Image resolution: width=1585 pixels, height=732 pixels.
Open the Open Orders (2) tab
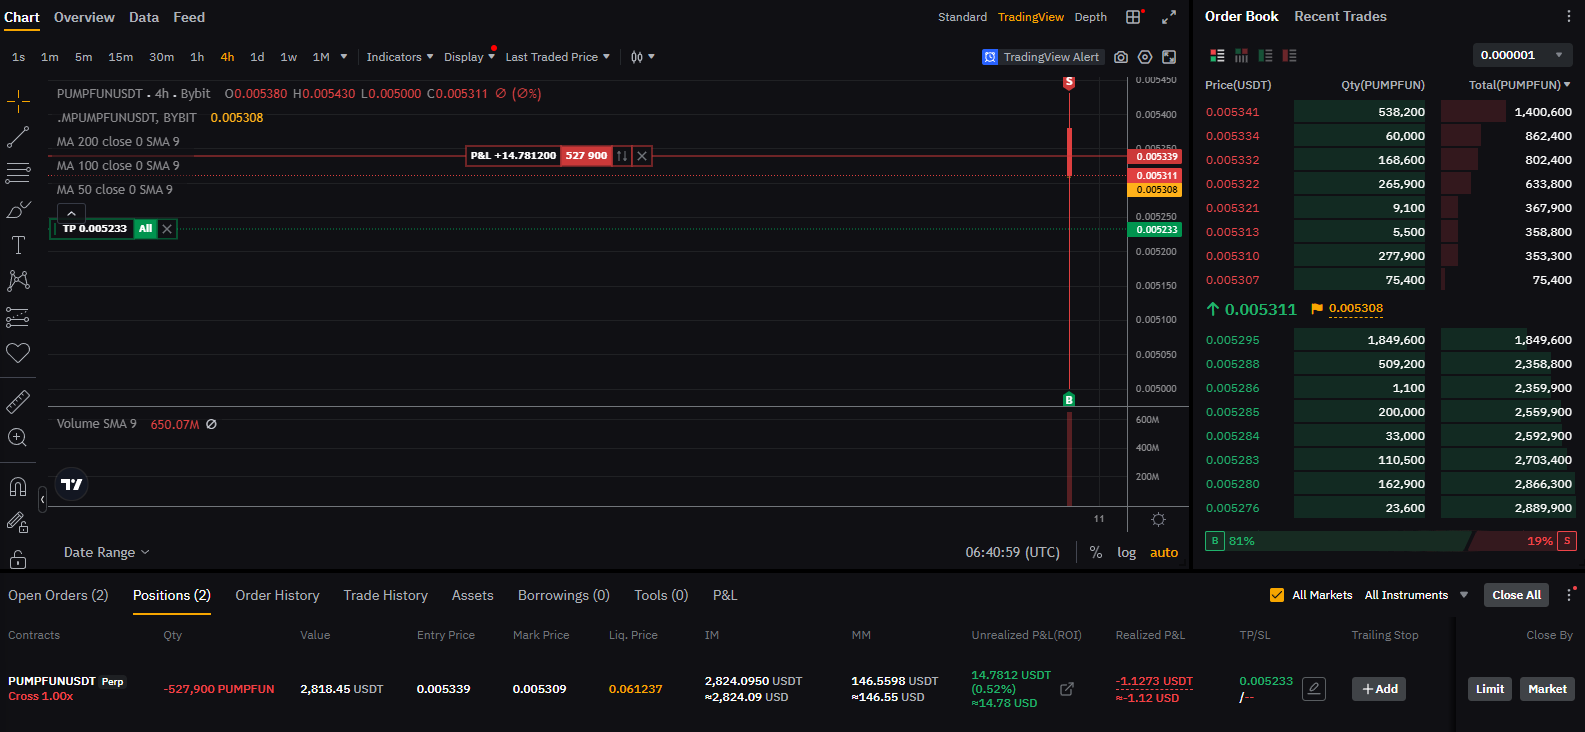[58, 595]
